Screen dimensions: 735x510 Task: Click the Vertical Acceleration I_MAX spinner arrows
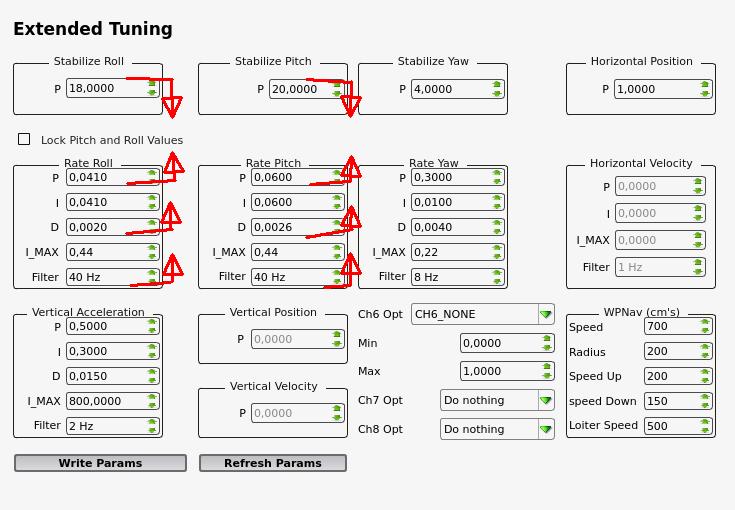click(x=152, y=401)
